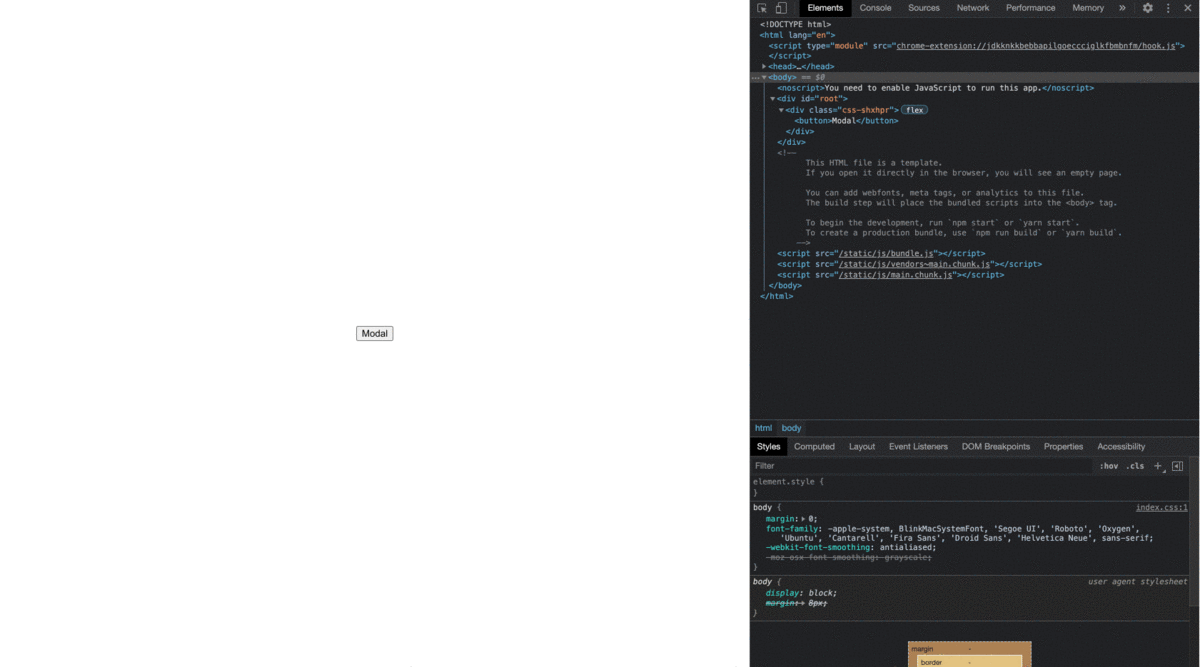Viewport: 1200px width, 671px height.
Task: Toggle the :hov pseudo-class pane
Action: pyautogui.click(x=1110, y=466)
